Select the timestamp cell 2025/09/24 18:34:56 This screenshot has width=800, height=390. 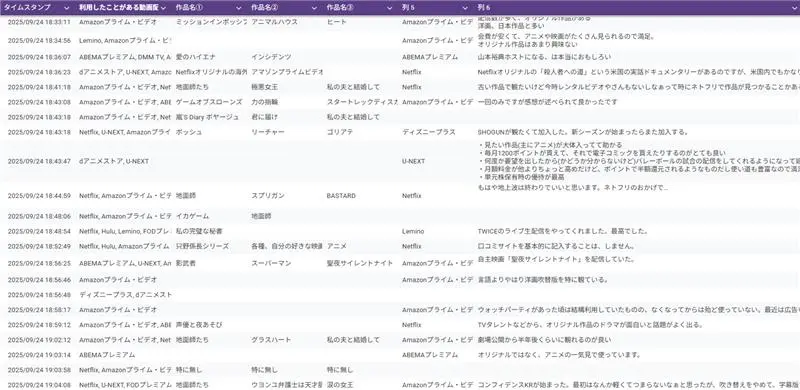click(39, 40)
